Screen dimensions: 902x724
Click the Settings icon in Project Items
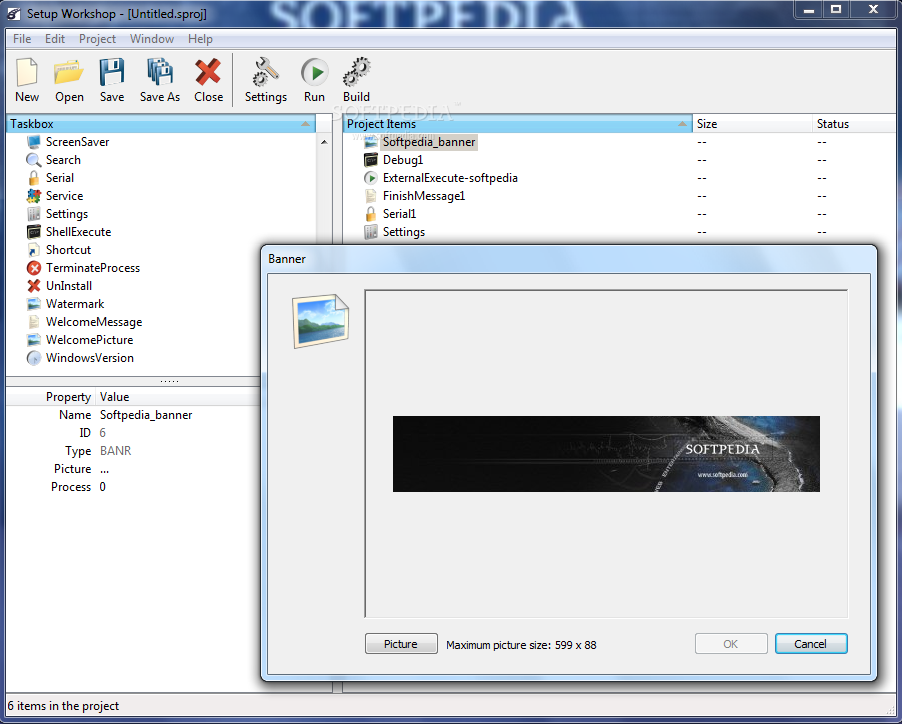[371, 232]
